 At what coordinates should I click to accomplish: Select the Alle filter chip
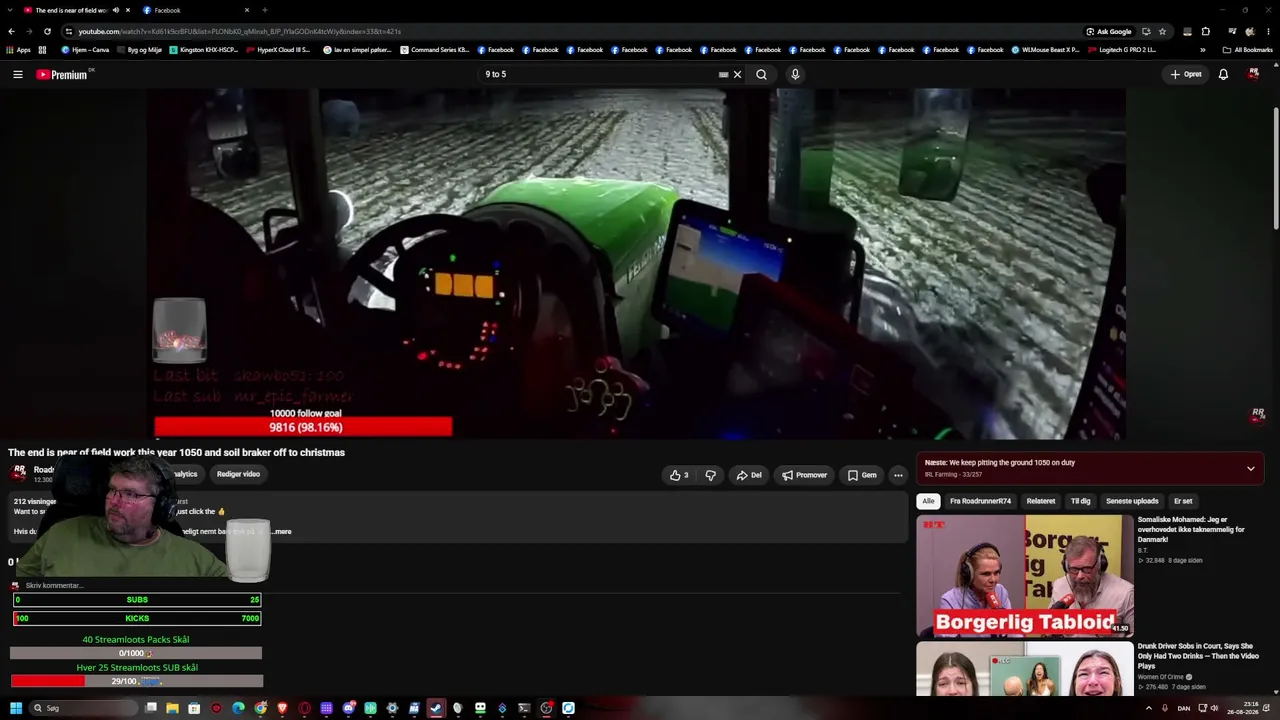click(928, 501)
